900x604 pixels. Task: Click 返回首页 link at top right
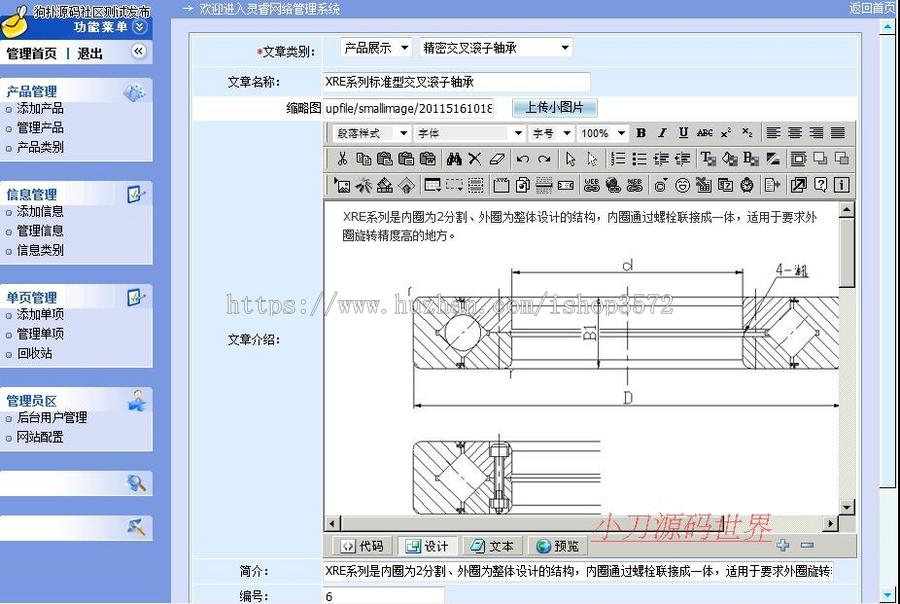point(873,8)
